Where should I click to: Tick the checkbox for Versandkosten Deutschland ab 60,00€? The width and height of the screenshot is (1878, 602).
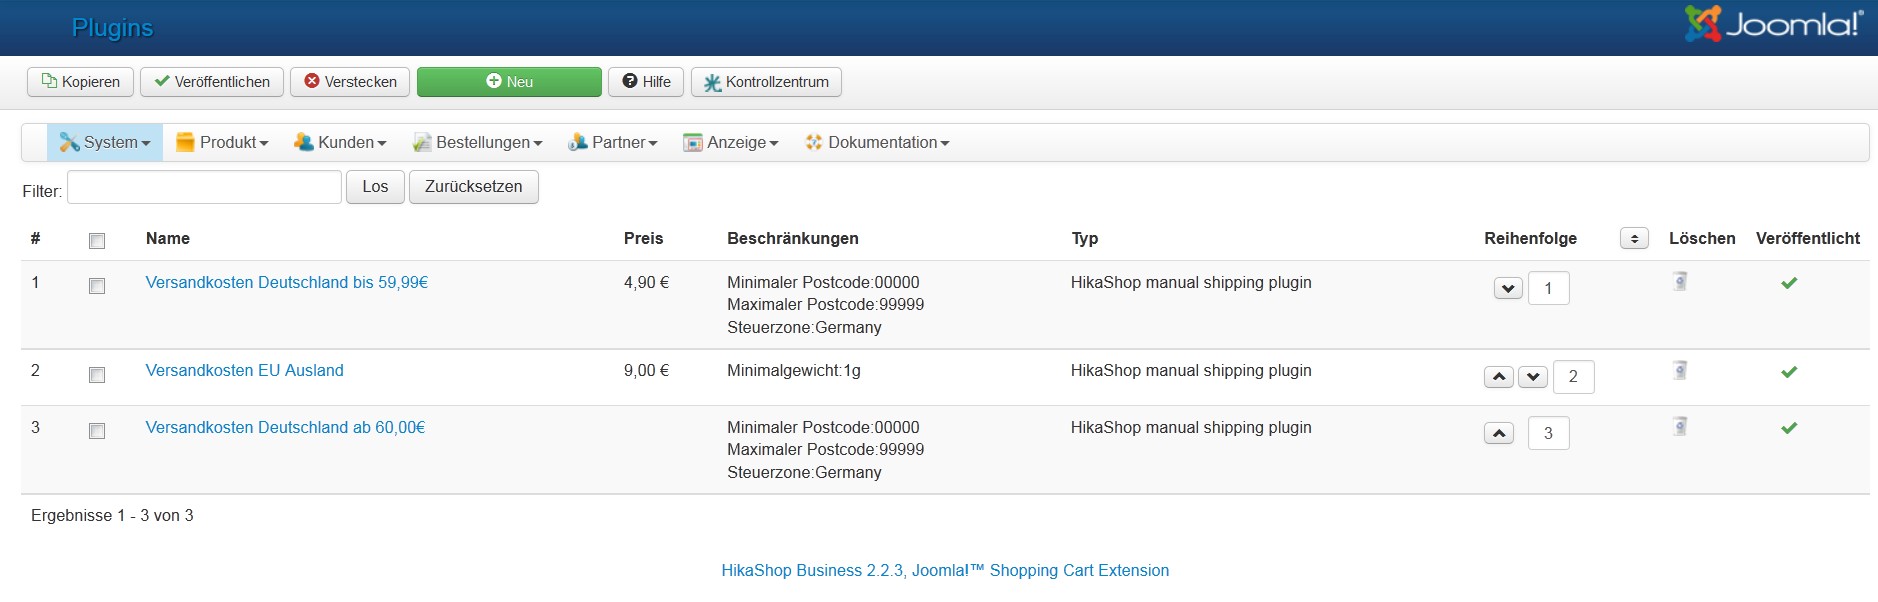tap(97, 431)
